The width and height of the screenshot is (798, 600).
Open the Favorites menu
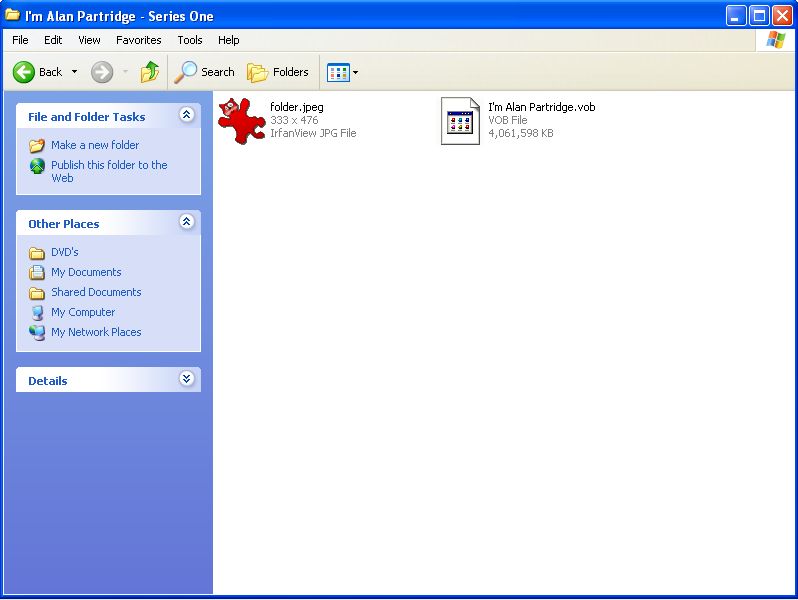point(138,40)
